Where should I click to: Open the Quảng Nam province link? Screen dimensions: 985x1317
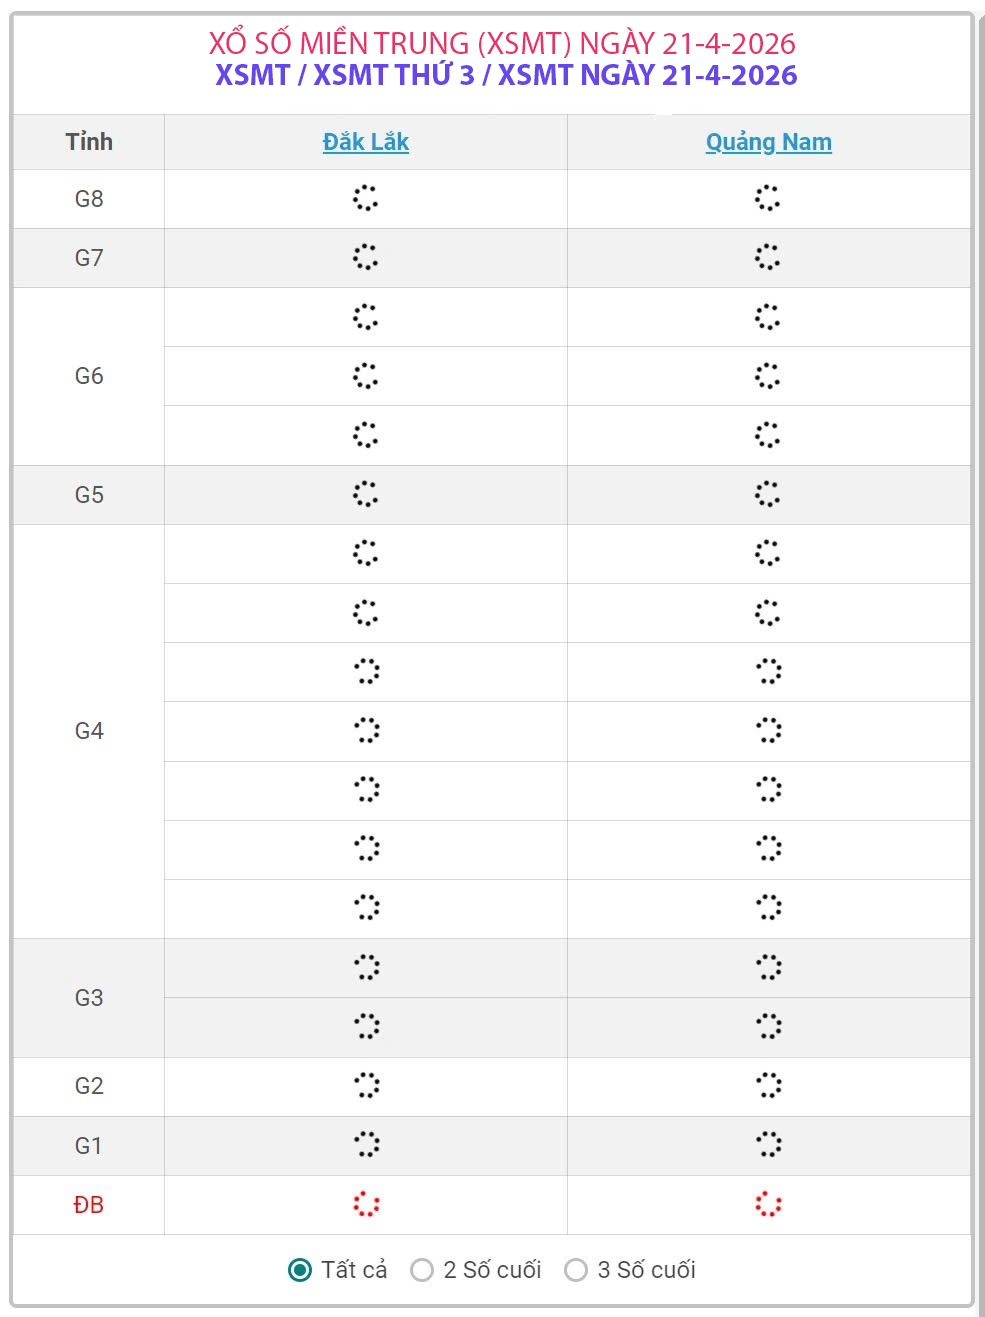768,142
